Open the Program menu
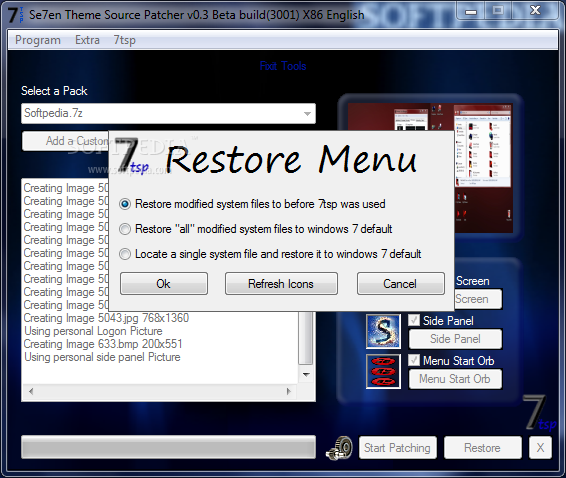 38,40
